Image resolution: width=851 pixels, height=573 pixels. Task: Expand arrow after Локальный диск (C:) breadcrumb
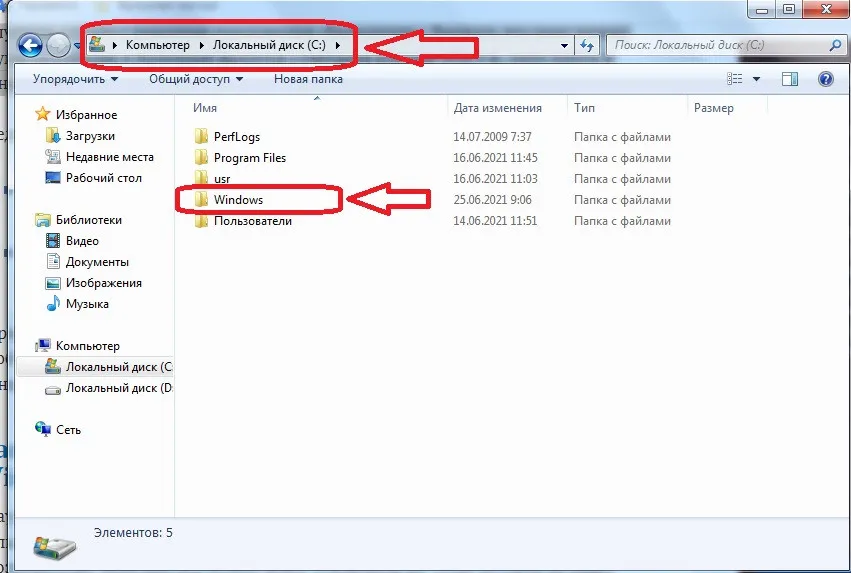click(338, 45)
